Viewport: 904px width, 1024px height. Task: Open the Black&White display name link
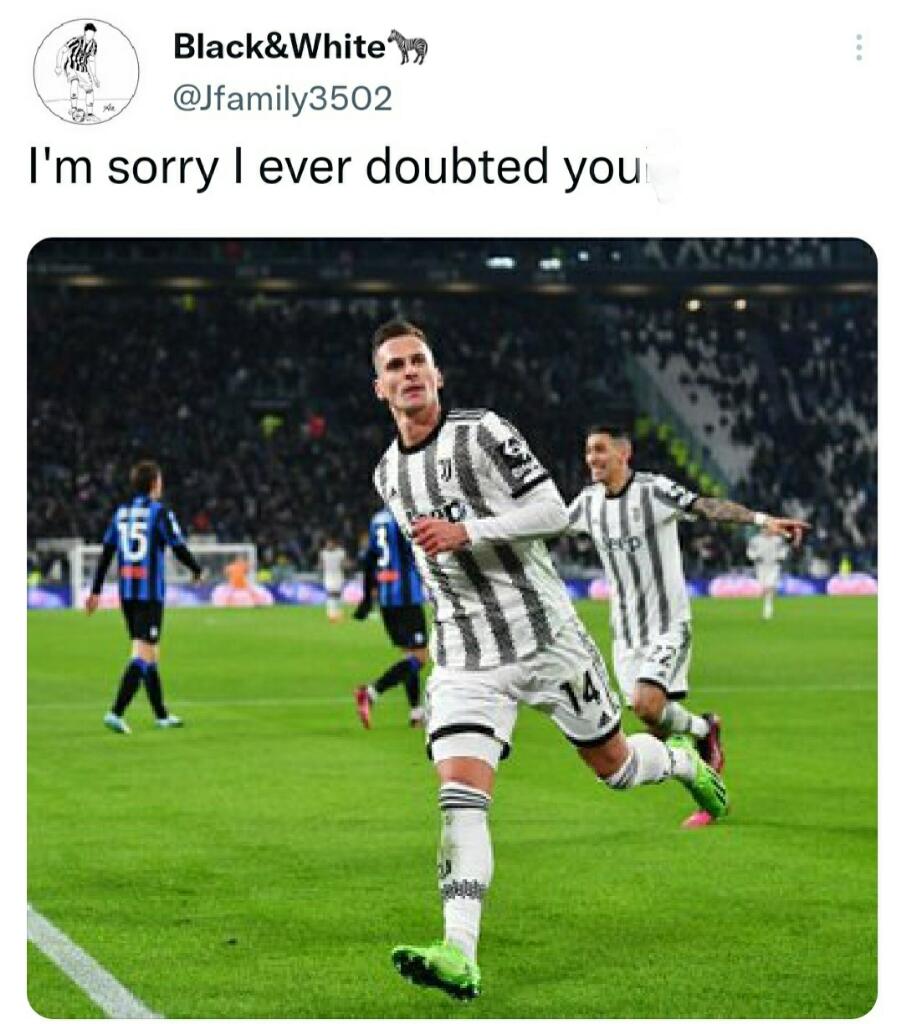pos(280,47)
